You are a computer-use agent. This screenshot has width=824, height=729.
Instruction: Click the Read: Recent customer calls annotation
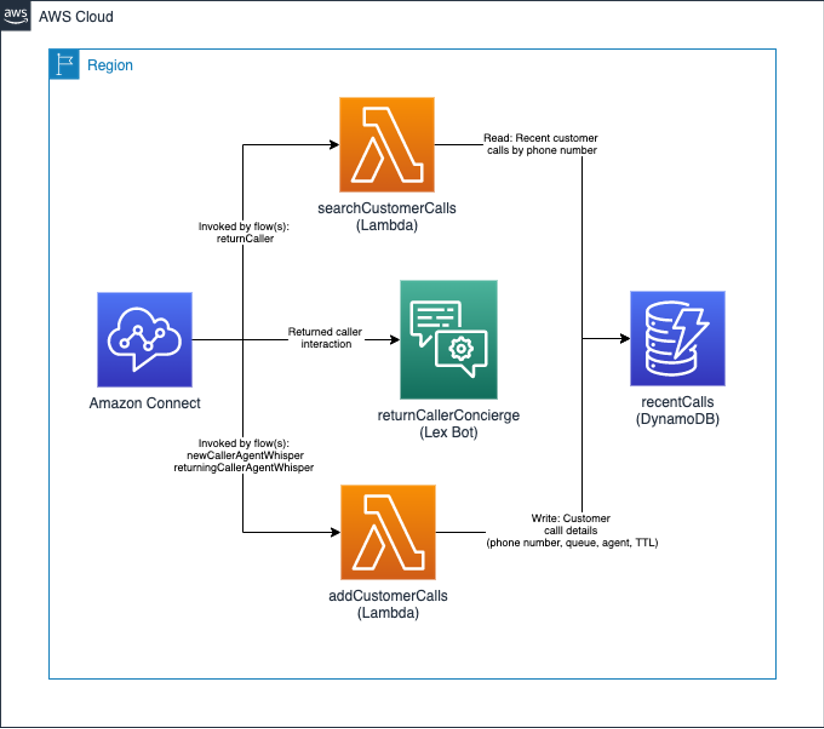click(x=541, y=144)
